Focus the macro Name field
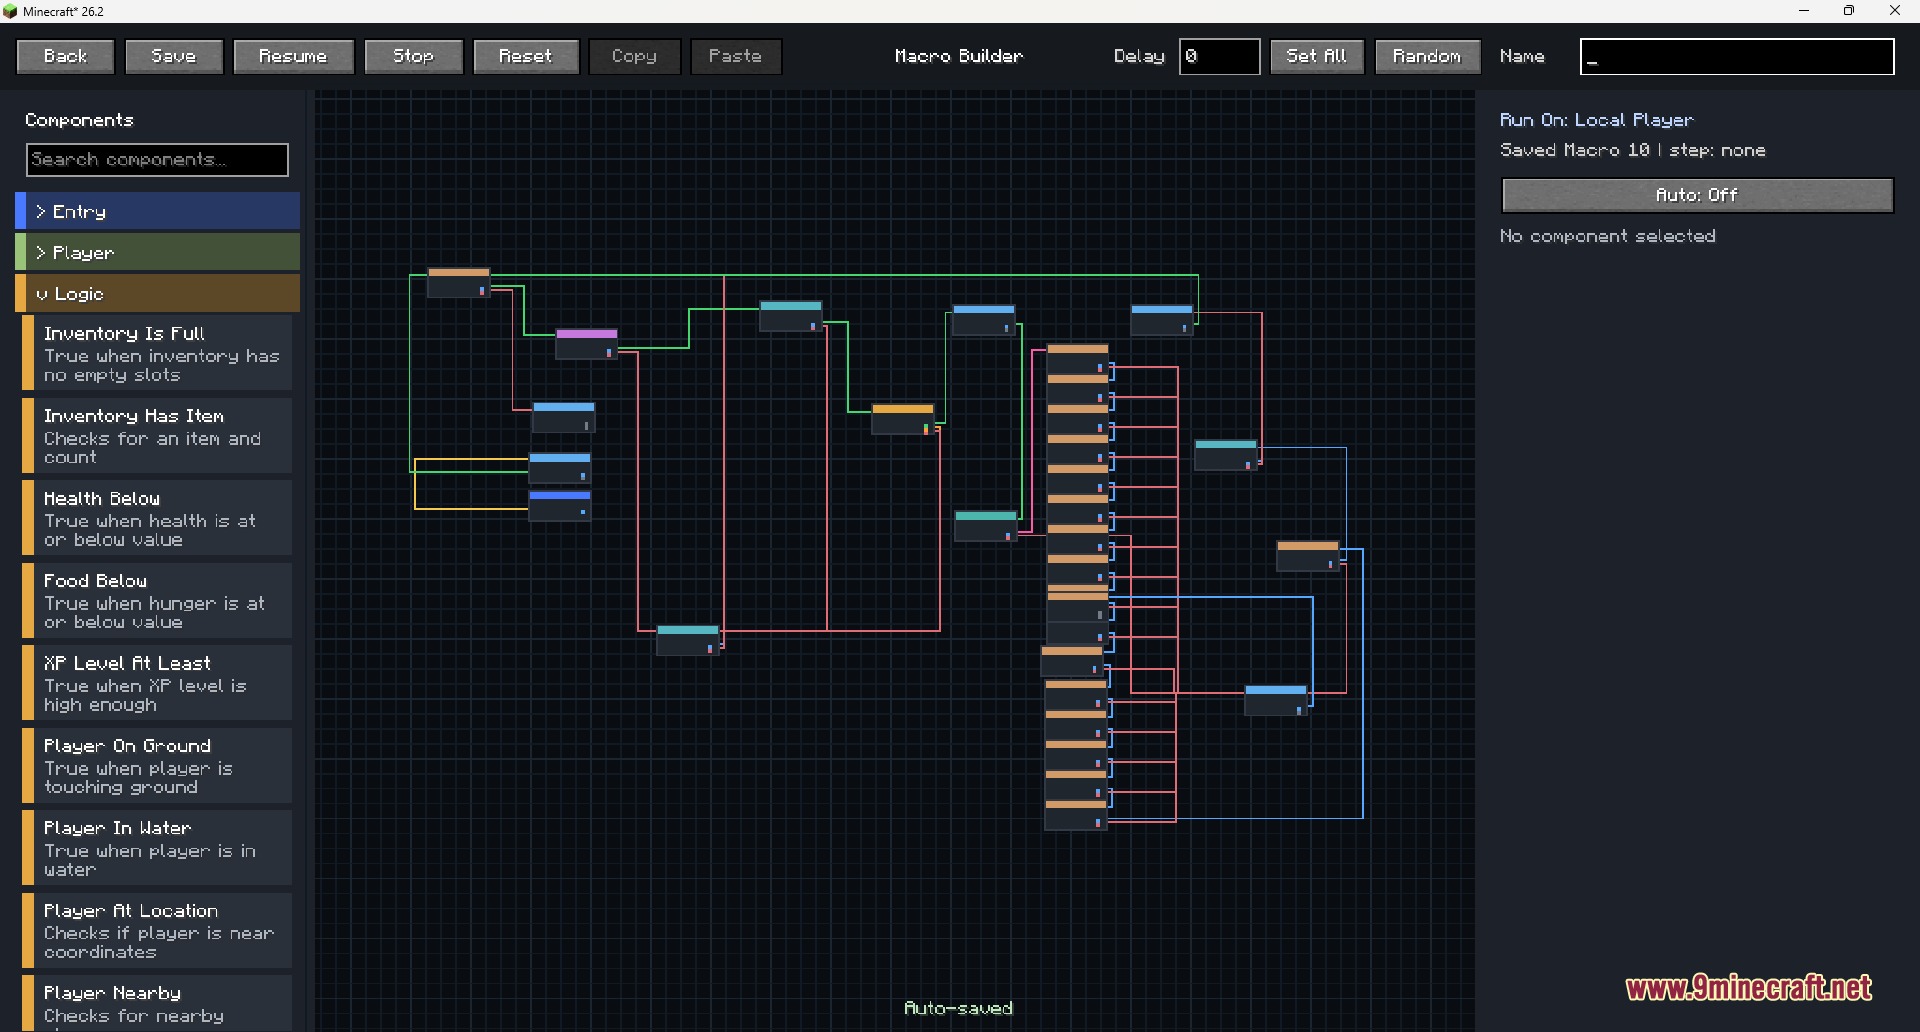 click(1736, 56)
